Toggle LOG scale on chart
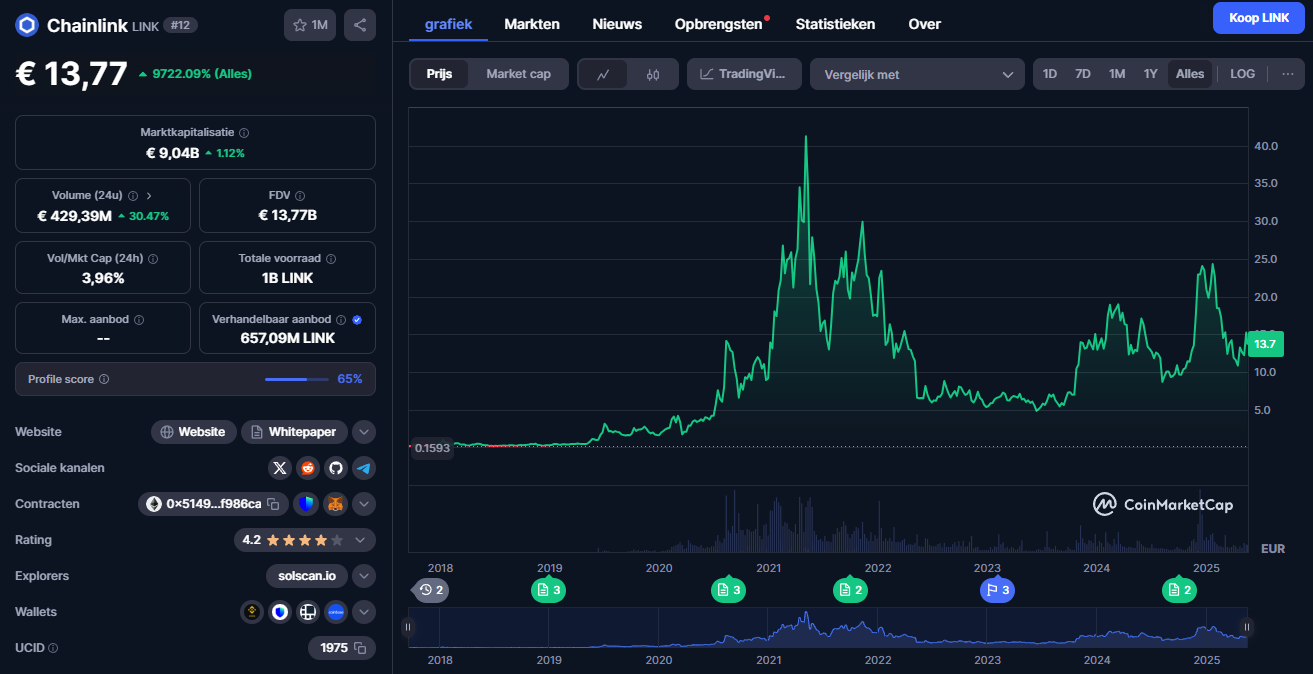The width and height of the screenshot is (1313, 674). 1243,74
